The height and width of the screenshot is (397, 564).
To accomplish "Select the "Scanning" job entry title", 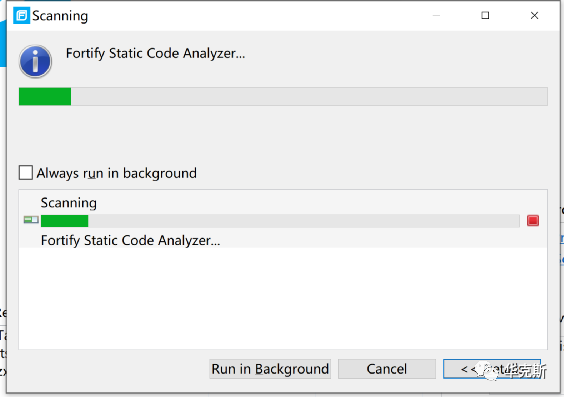I will (68, 203).
